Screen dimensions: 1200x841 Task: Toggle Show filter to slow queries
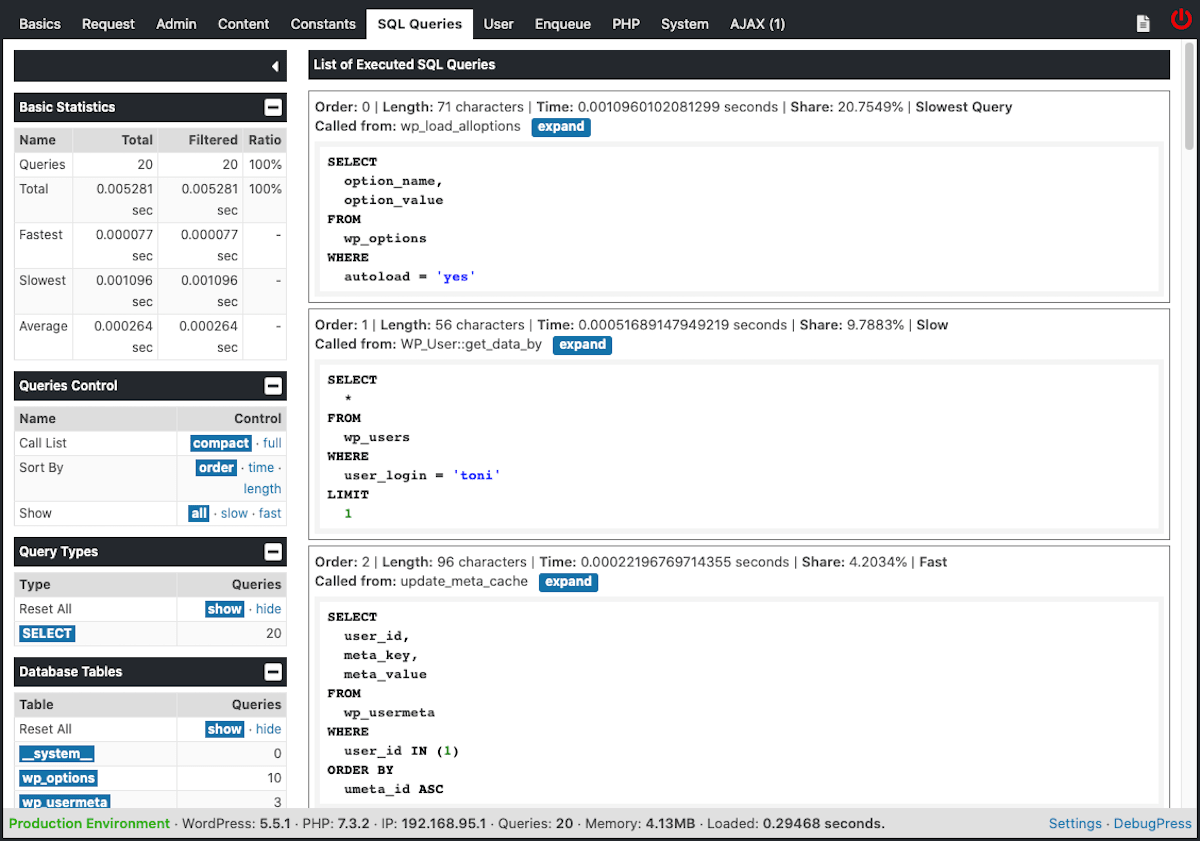[x=234, y=513]
